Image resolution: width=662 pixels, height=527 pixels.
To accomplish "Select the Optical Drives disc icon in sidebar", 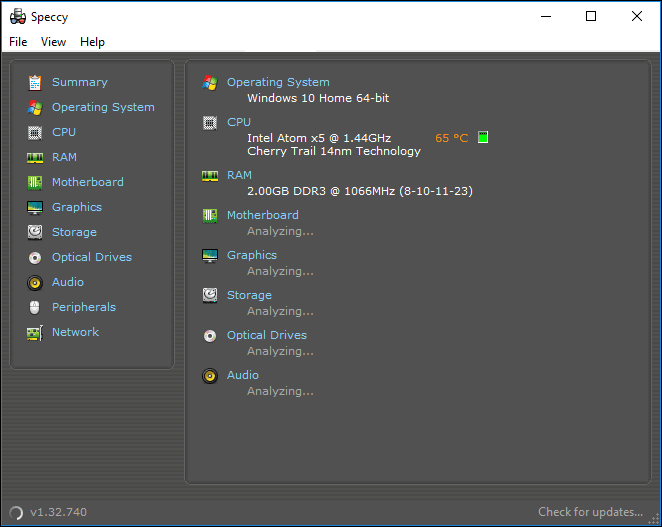I will pos(35,257).
